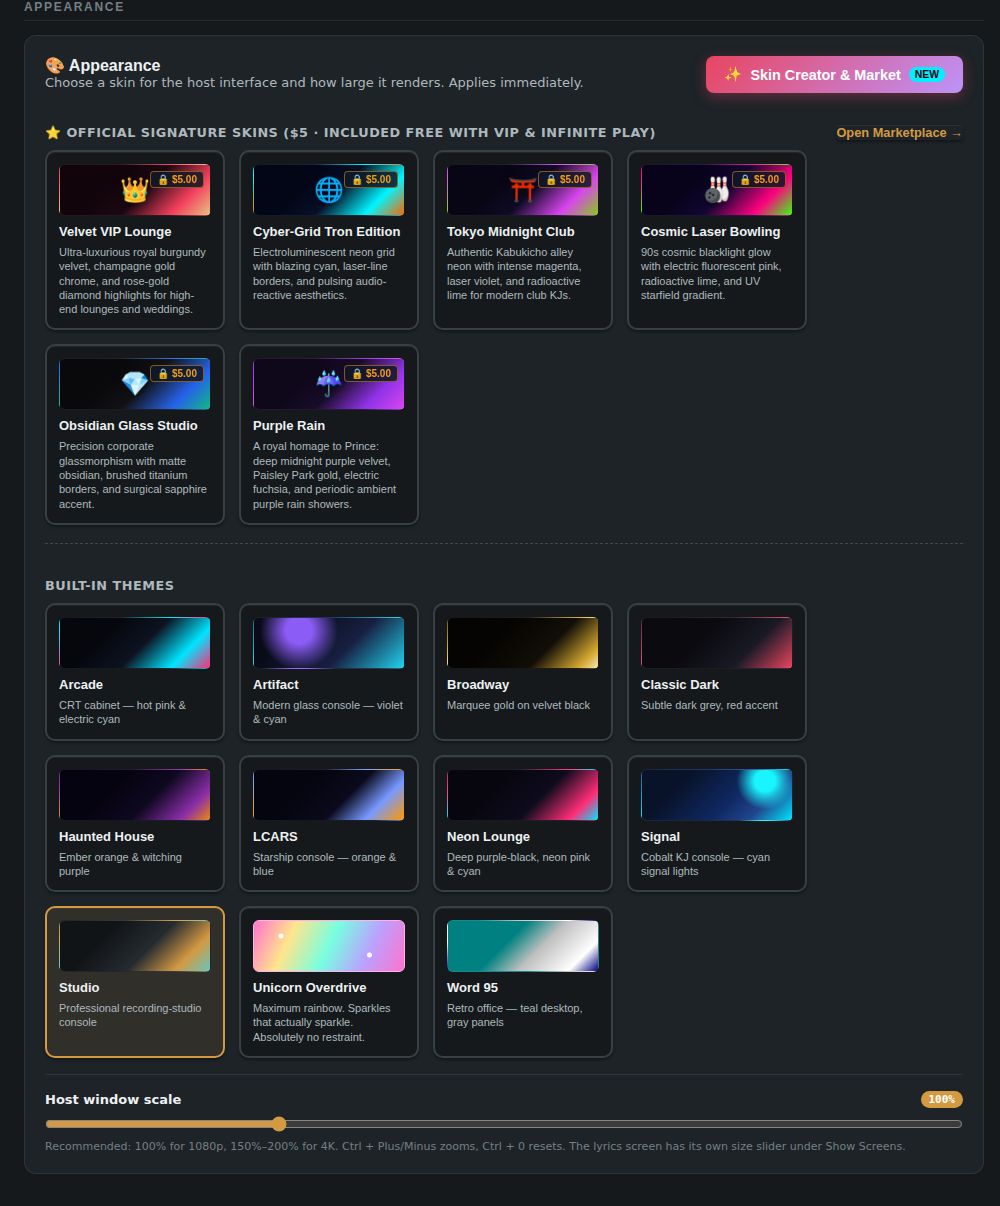1000x1206 pixels.
Task: Select the Classic Dark theme
Action: click(x=717, y=672)
